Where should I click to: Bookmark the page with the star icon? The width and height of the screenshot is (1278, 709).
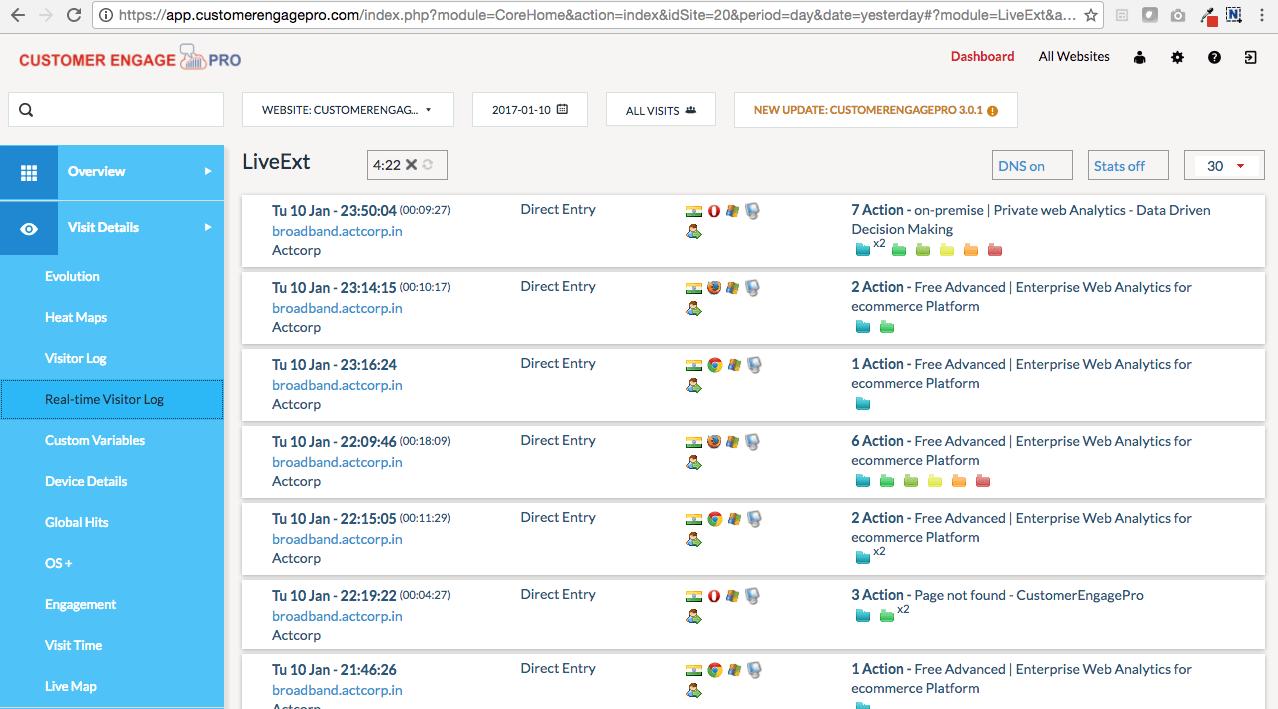(1091, 16)
